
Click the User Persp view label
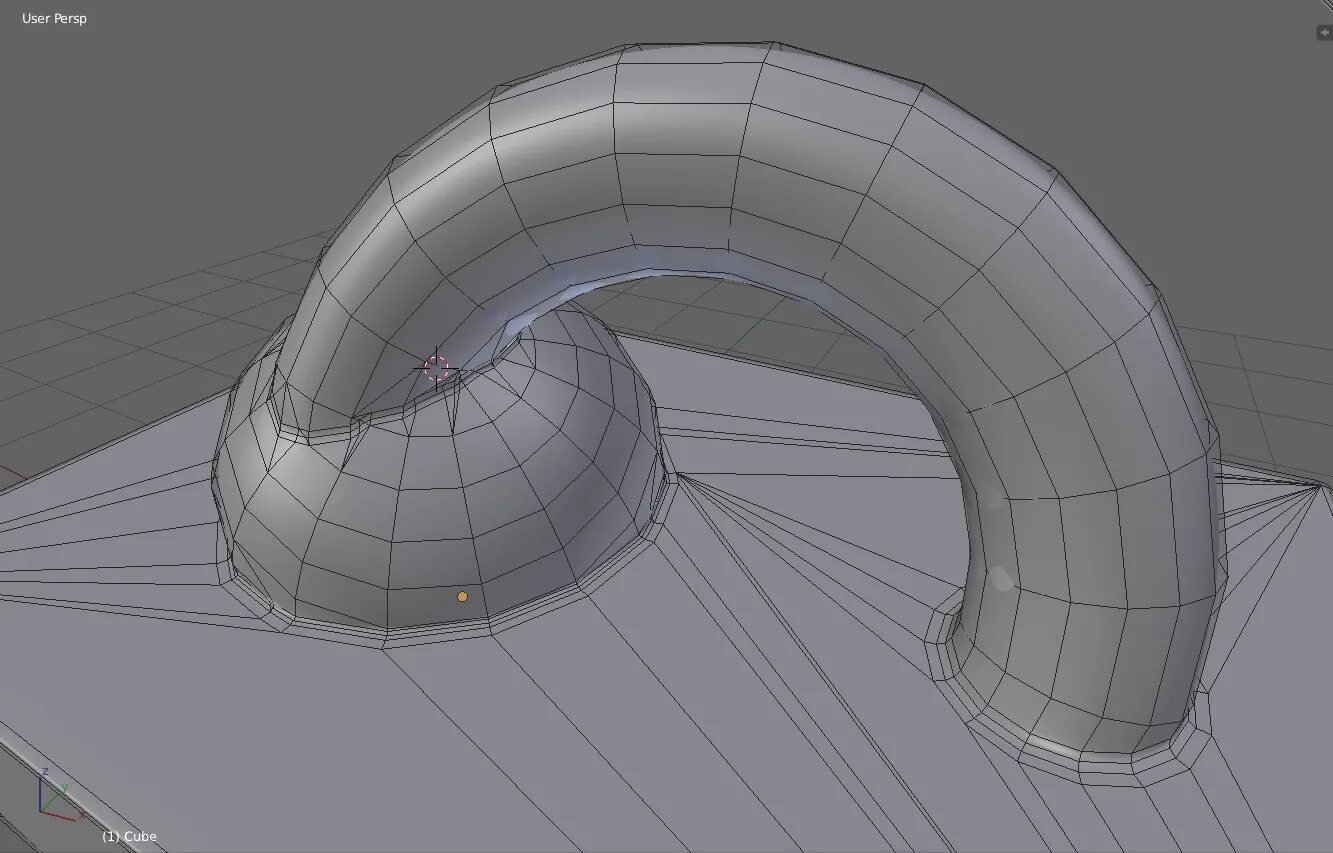tap(54, 18)
